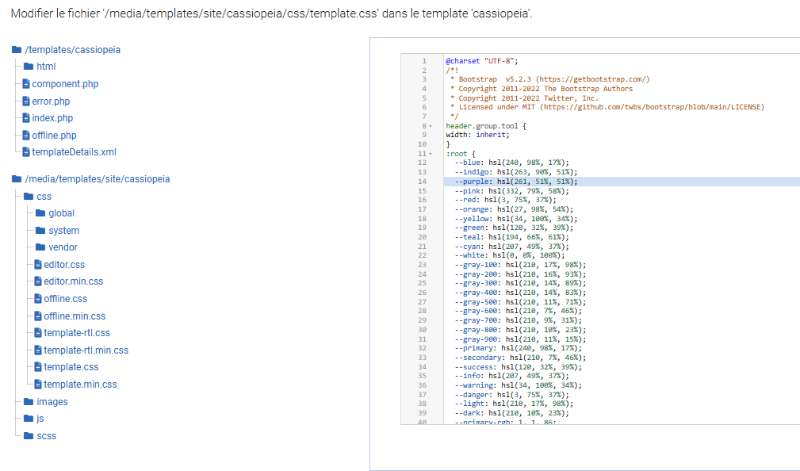The width and height of the screenshot is (800, 471).
Task: Click the --white: hsl(0, 0%, 100%) line
Action: coord(510,256)
